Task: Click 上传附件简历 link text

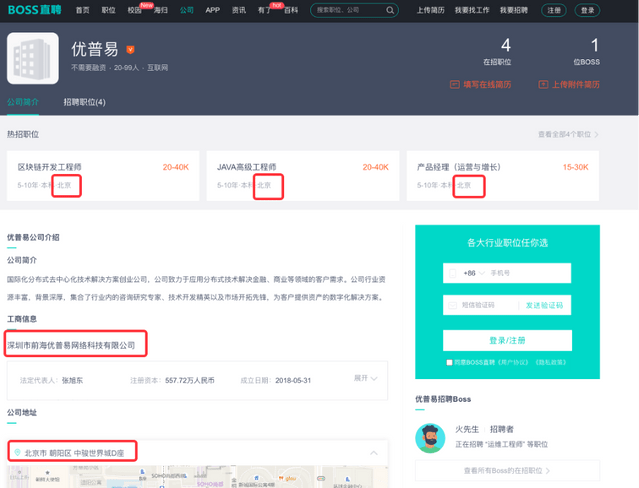Action: [575, 84]
